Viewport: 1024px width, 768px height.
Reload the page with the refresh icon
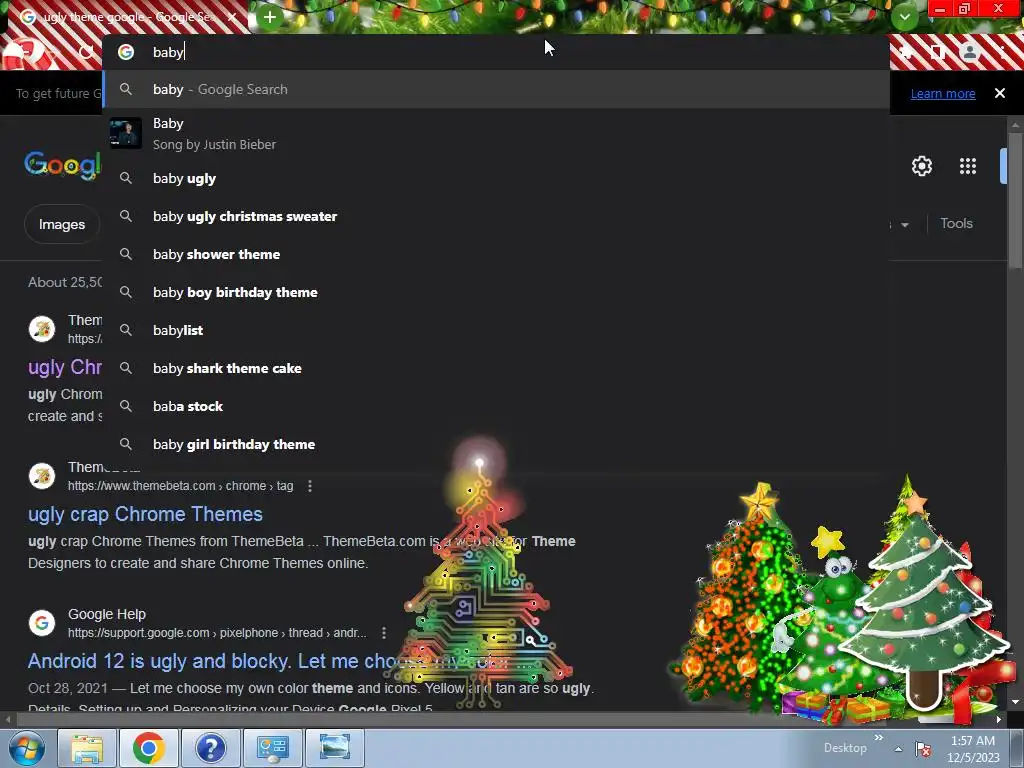[x=86, y=52]
